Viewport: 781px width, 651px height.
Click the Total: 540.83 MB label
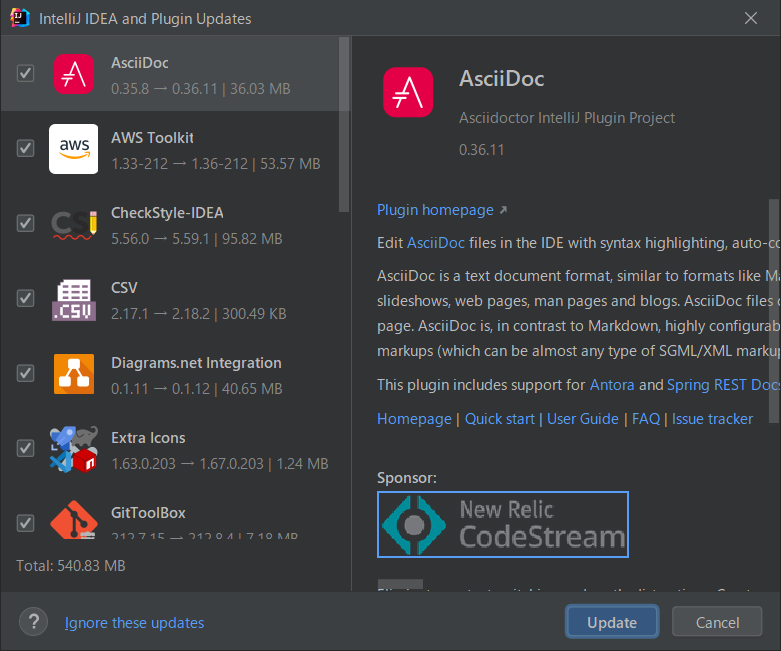coord(71,566)
